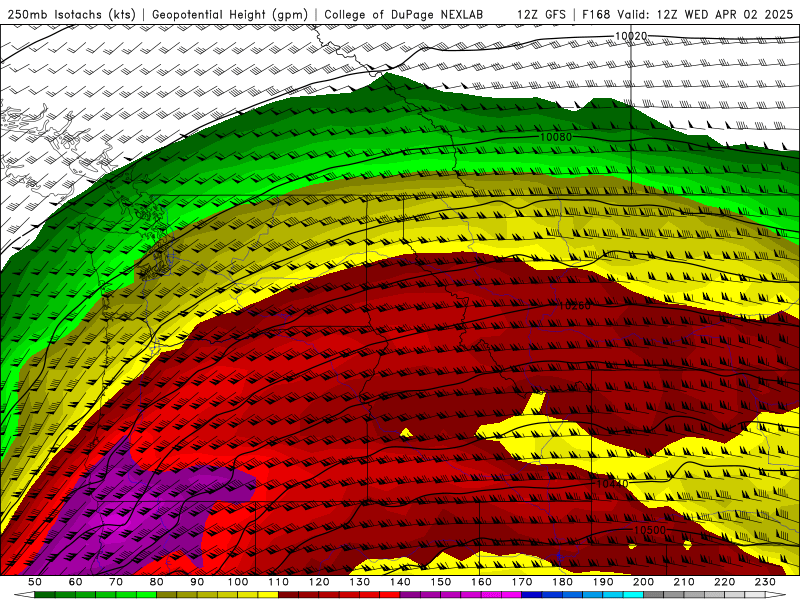Click the 210 value on the color scale

point(684,582)
